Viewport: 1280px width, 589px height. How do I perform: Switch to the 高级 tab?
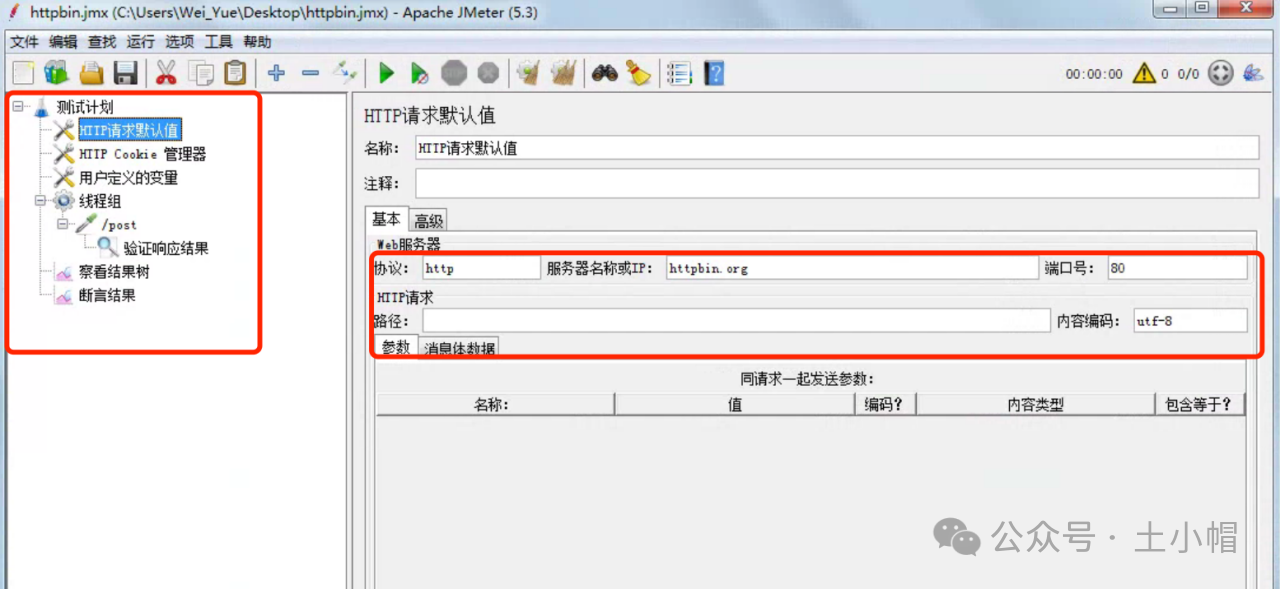click(x=428, y=221)
